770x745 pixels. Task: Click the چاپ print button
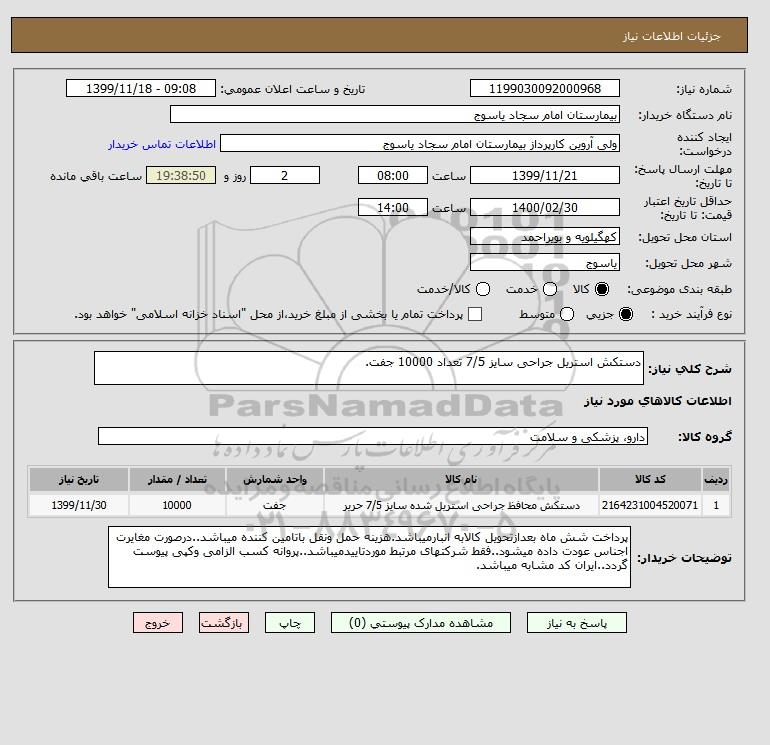coord(290,623)
